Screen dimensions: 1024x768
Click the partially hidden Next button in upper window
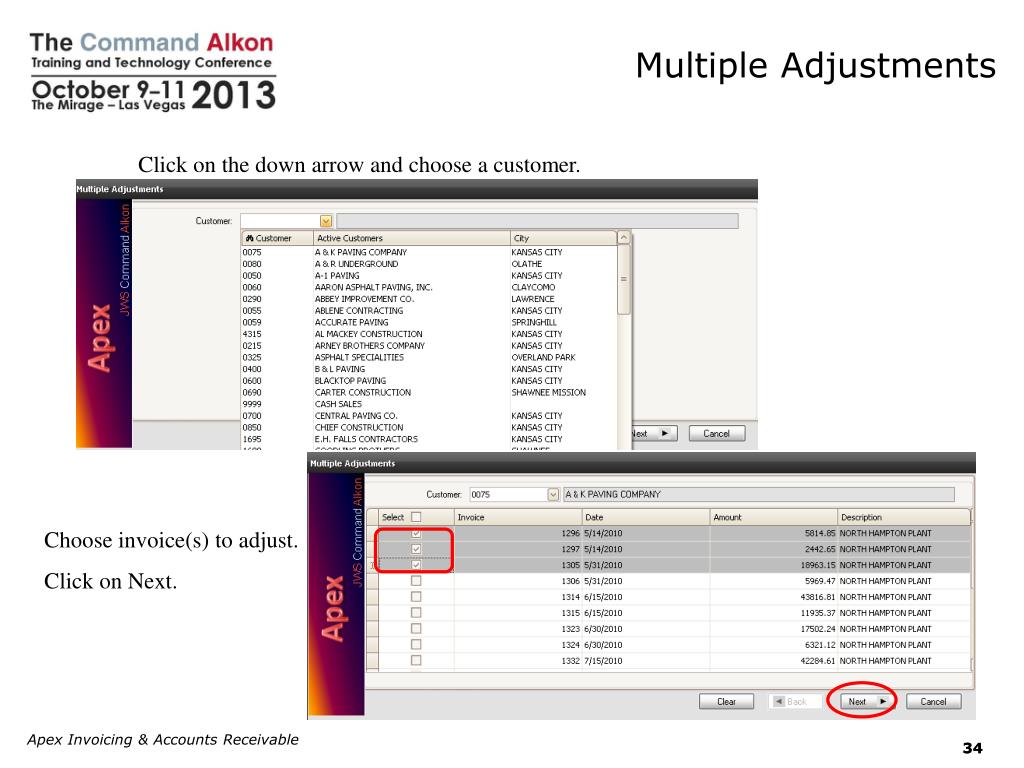point(655,434)
